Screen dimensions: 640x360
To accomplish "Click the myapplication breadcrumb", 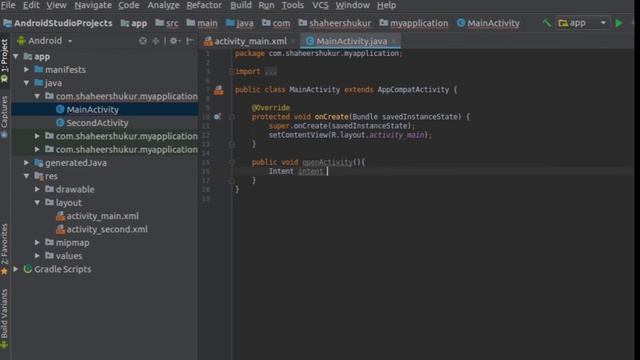I will click(x=413, y=23).
